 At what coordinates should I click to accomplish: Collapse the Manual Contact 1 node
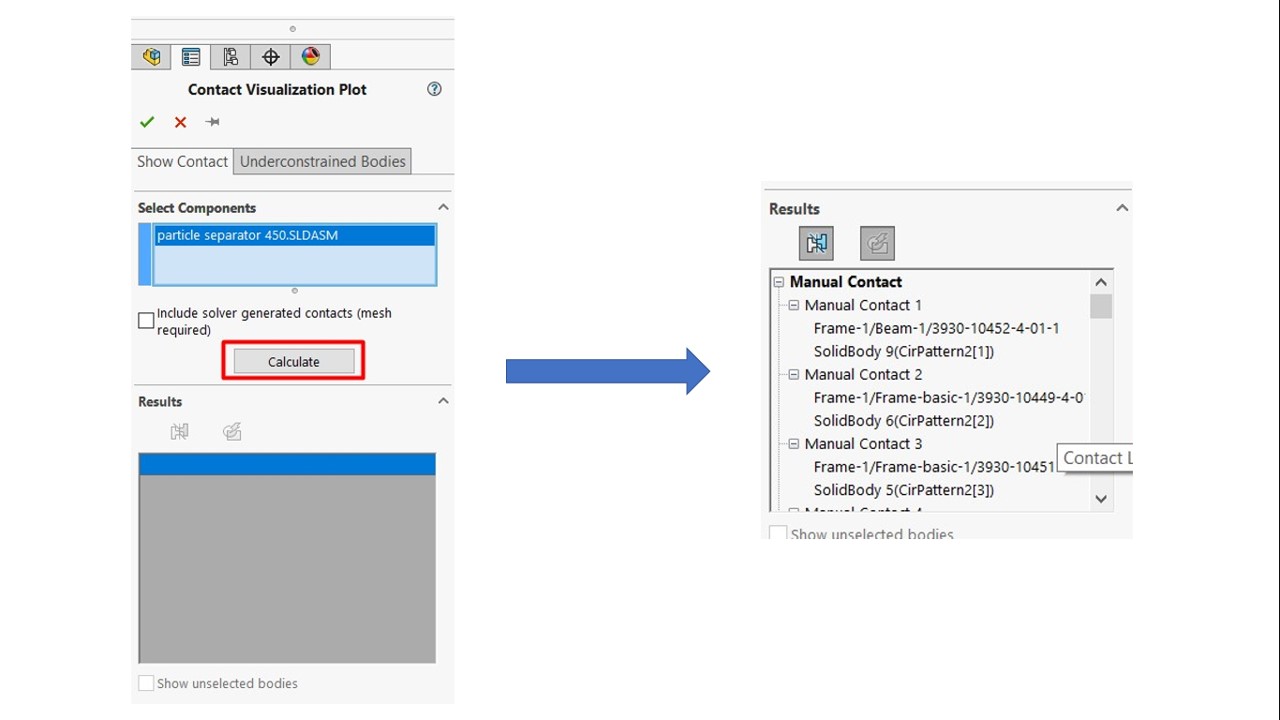pyautogui.click(x=794, y=305)
